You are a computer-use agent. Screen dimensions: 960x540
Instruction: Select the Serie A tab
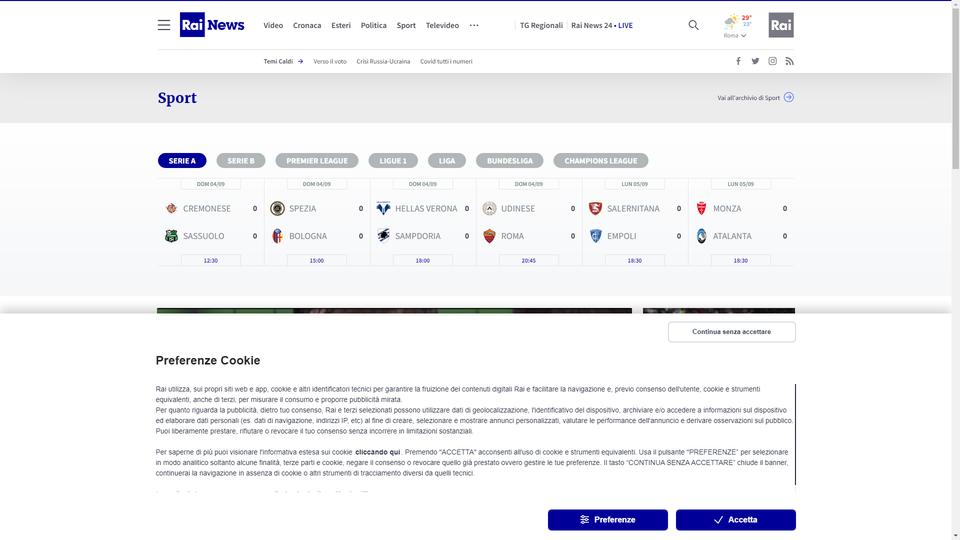182,160
